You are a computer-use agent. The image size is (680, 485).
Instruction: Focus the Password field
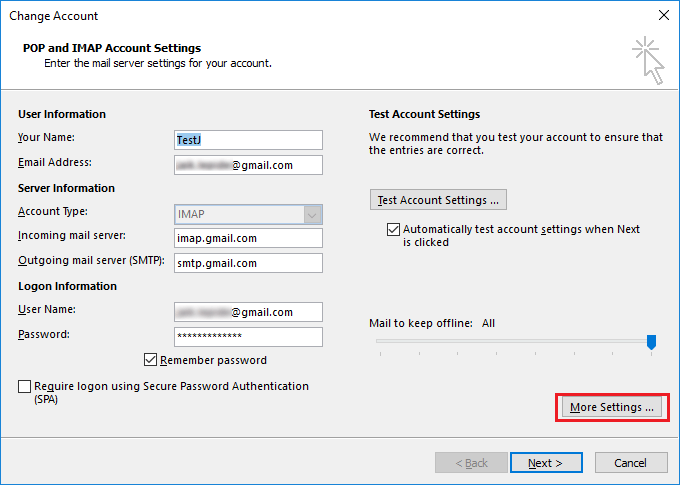[x=248, y=337]
